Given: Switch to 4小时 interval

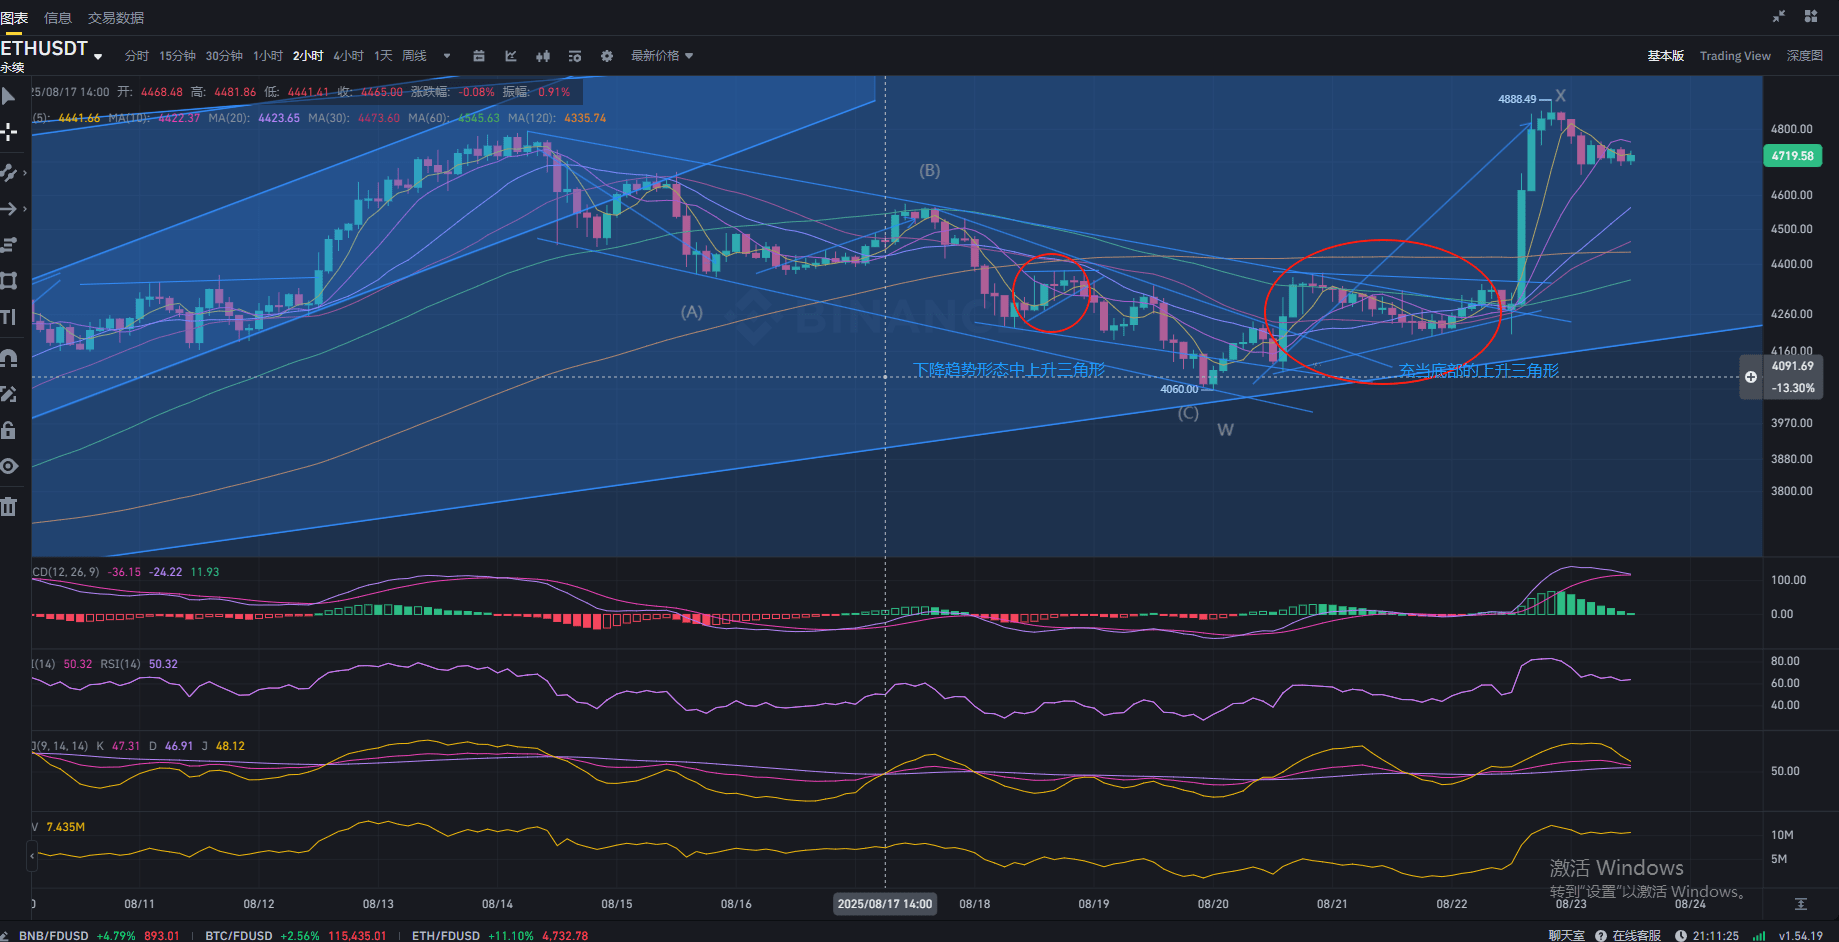Looking at the screenshot, I should pyautogui.click(x=348, y=56).
